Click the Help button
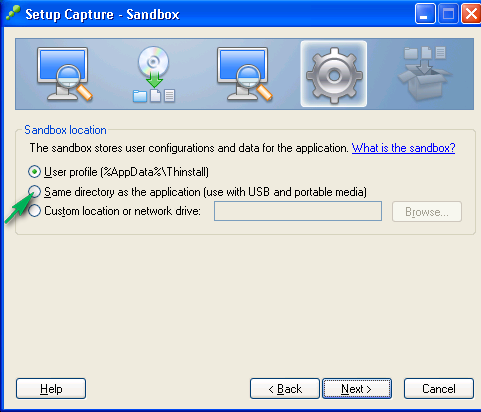Image resolution: width=481 pixels, height=412 pixels. [x=51, y=389]
